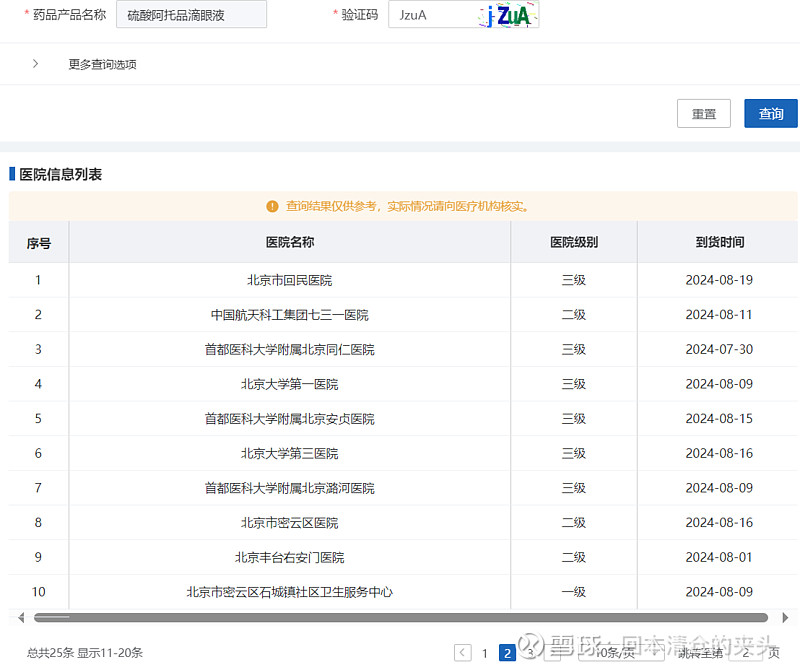Click the 重置 reset button
Viewport: 800px width, 670px height.
click(x=703, y=114)
